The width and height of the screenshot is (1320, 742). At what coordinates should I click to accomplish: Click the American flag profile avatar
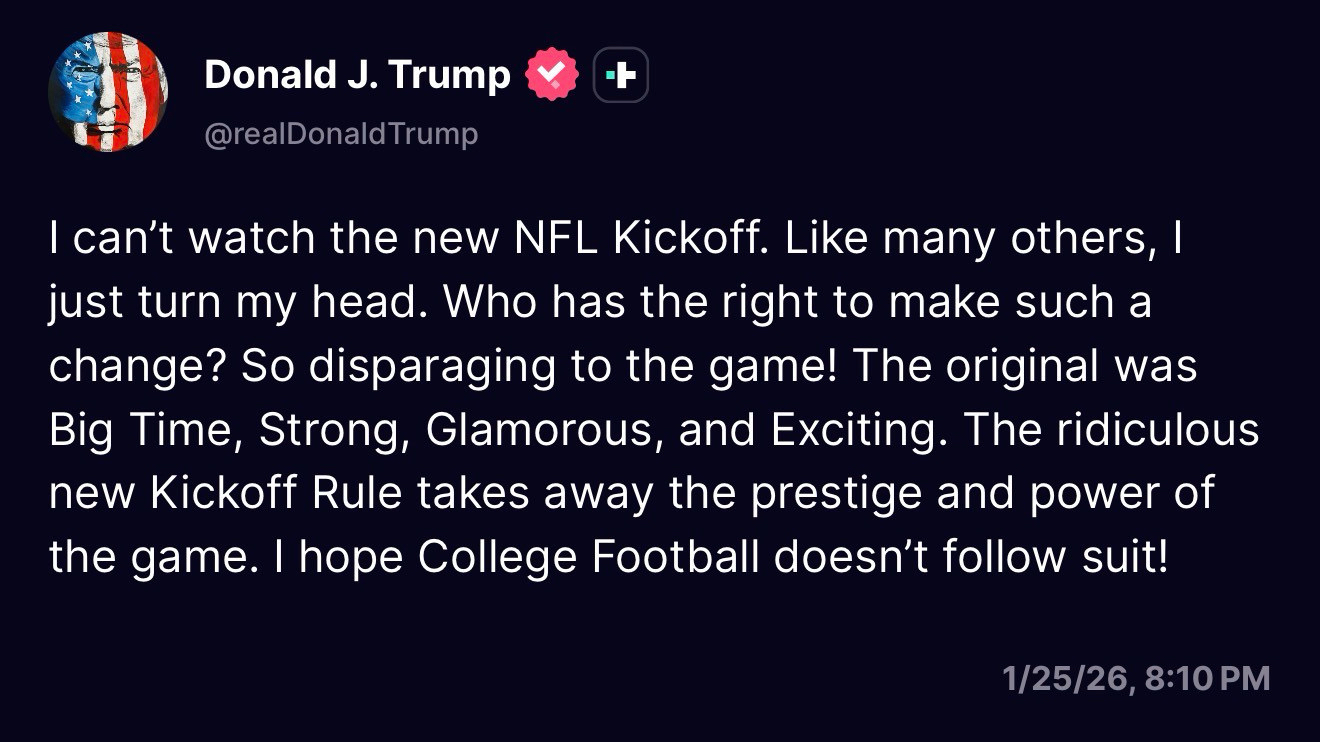(108, 92)
